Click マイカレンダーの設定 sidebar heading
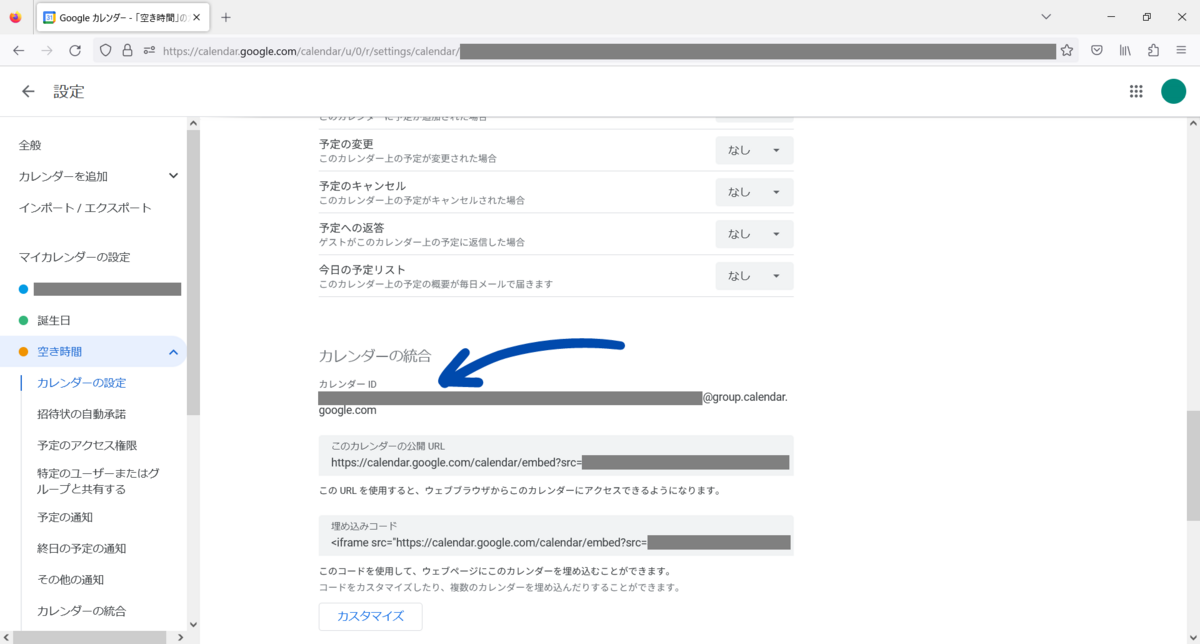The width and height of the screenshot is (1200, 644). [74, 257]
